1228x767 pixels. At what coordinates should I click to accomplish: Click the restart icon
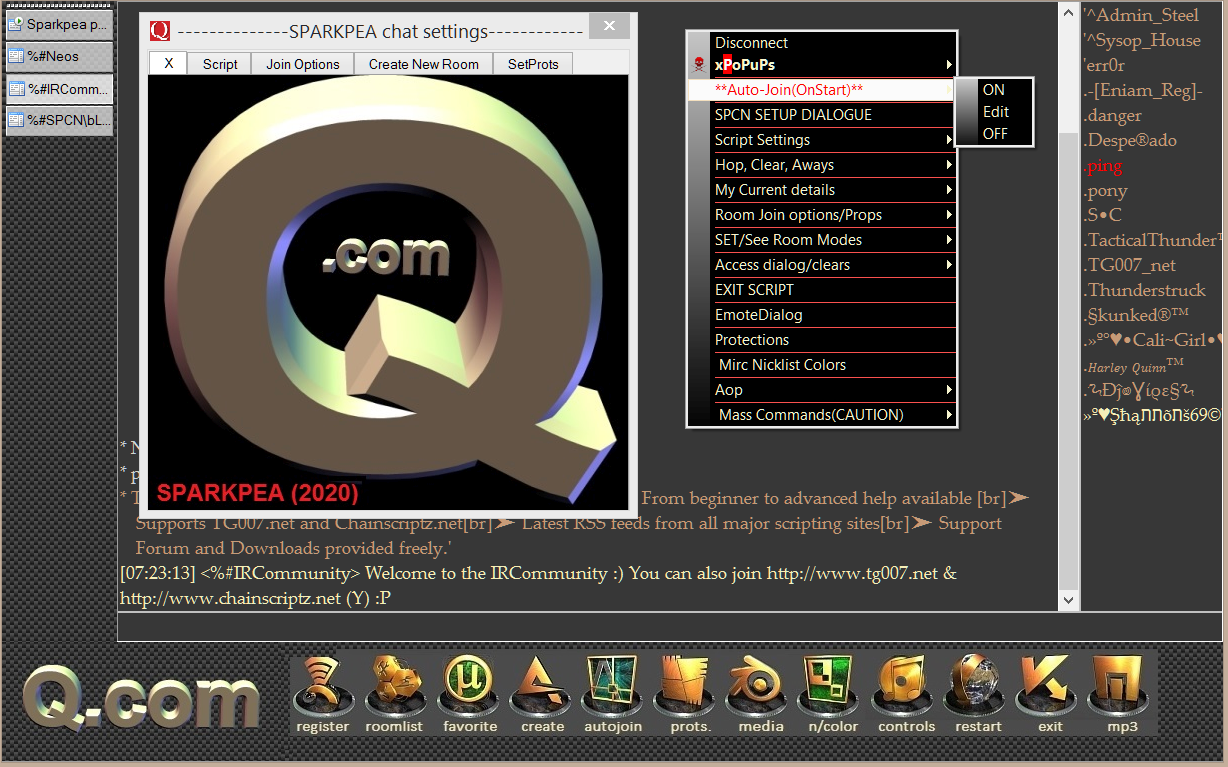click(x=978, y=695)
